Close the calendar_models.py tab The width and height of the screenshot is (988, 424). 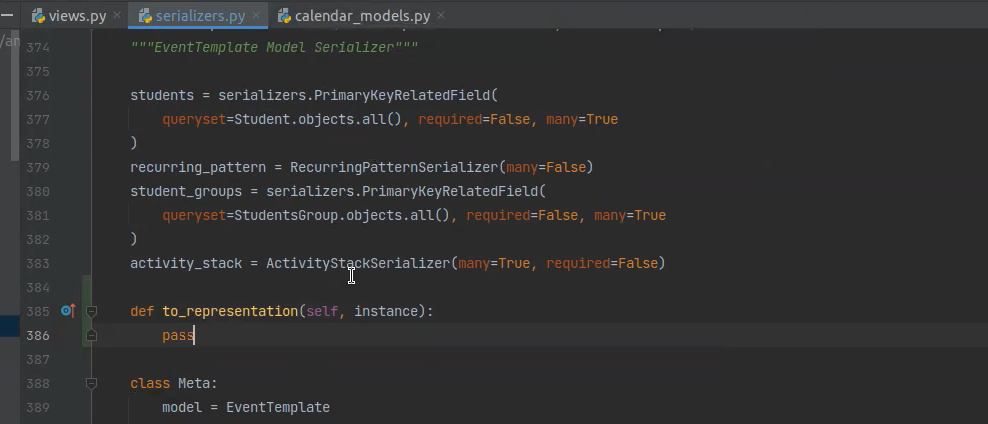point(441,15)
